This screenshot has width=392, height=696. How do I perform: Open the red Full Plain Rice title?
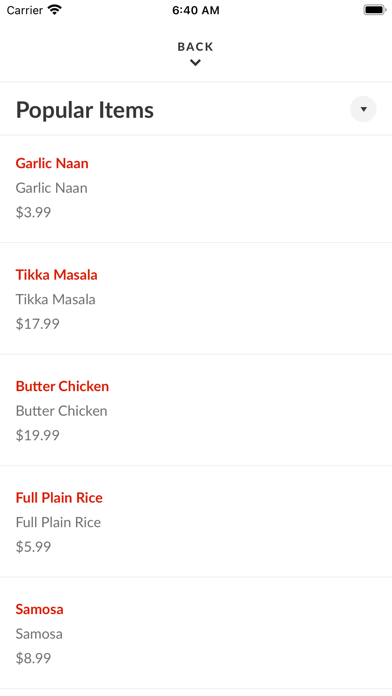pyautogui.click(x=59, y=498)
